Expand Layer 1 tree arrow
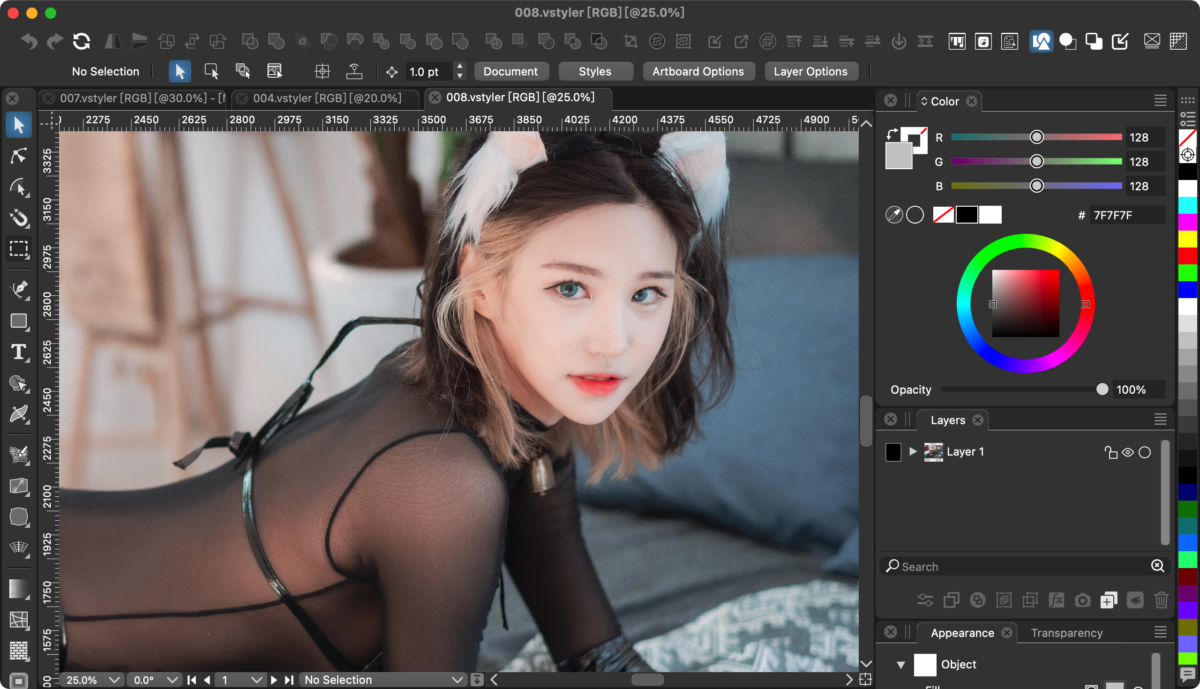 tap(913, 452)
